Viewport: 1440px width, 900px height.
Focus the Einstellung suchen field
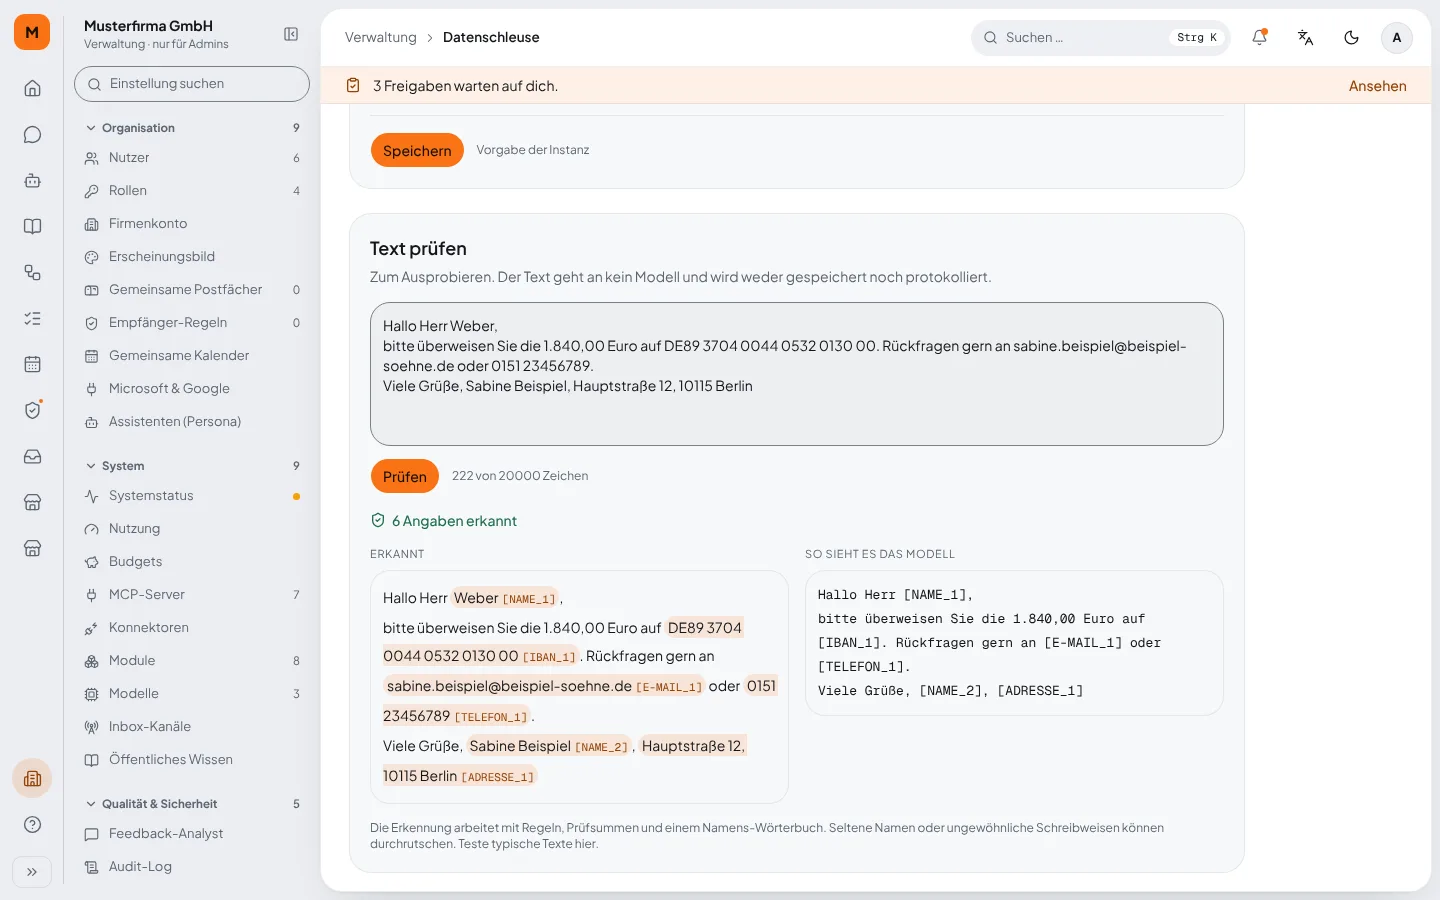click(192, 84)
